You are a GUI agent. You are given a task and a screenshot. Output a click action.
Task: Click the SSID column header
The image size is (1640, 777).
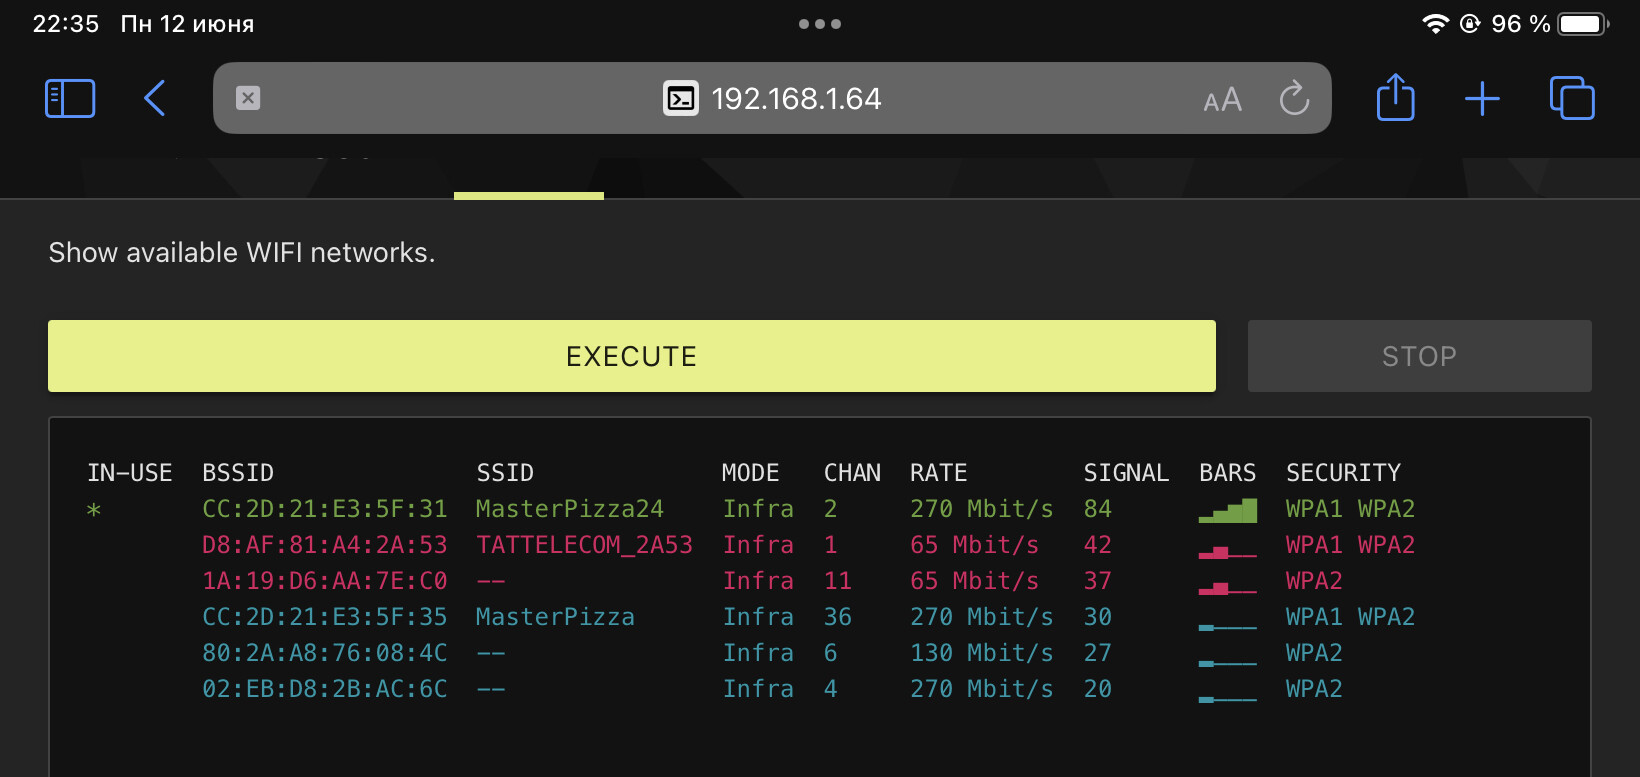pos(505,473)
